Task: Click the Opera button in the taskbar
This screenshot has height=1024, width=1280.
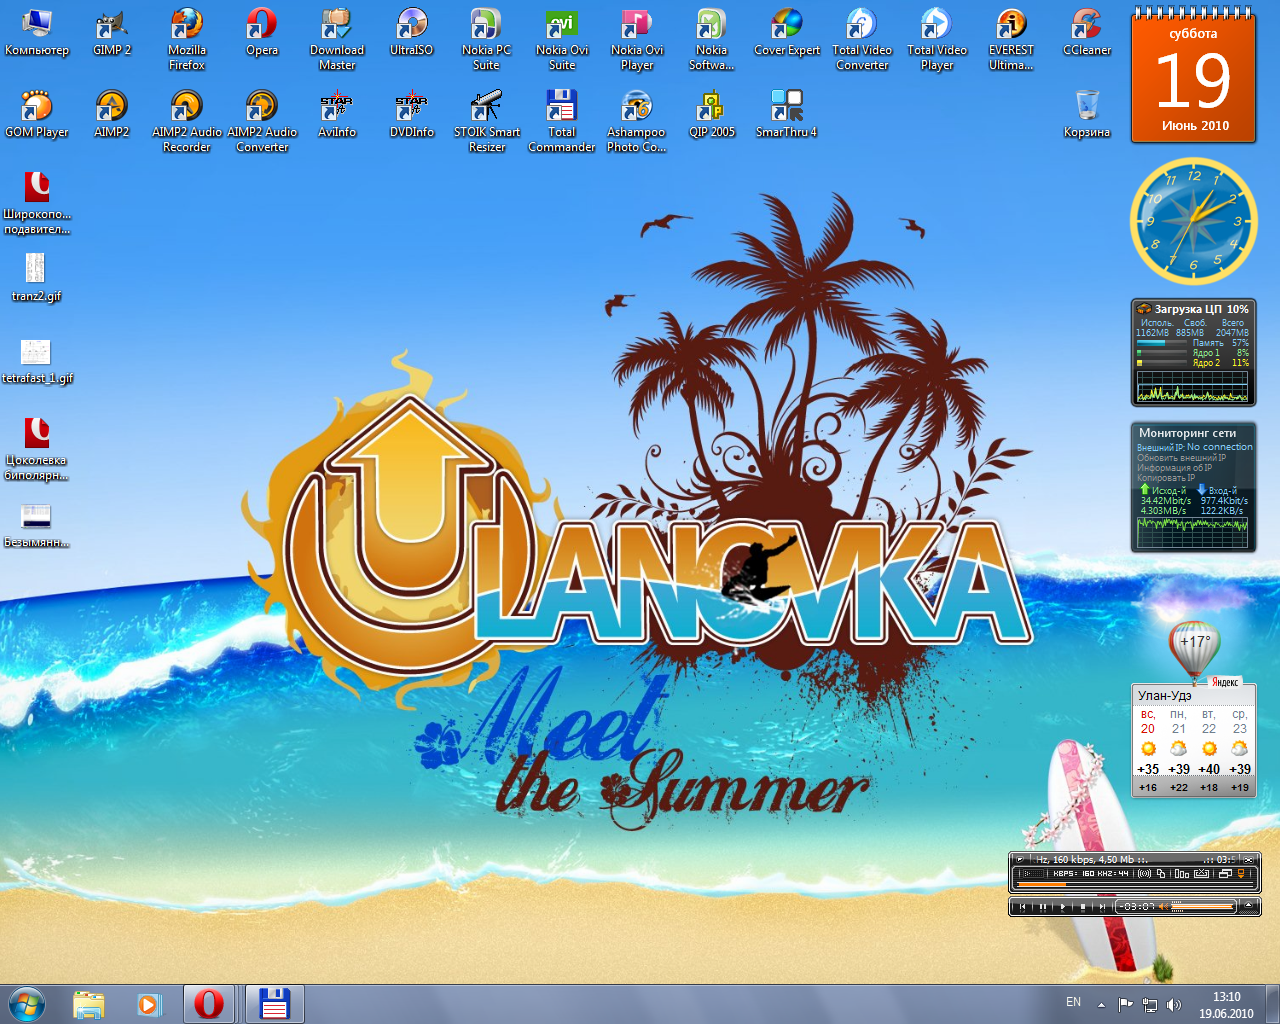Action: [x=209, y=1003]
